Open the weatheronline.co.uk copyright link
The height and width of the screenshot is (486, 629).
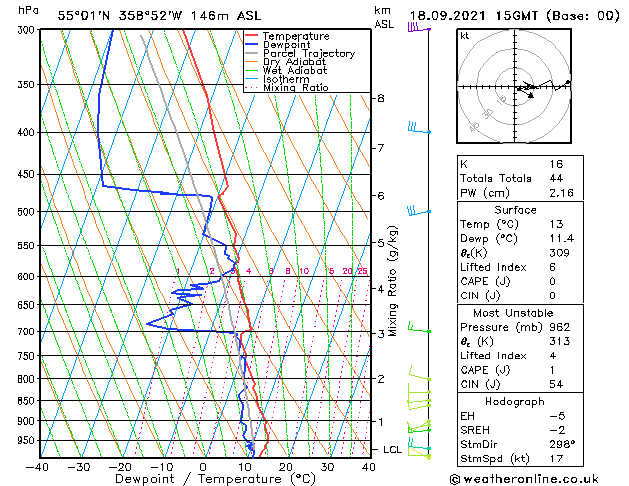(524, 479)
